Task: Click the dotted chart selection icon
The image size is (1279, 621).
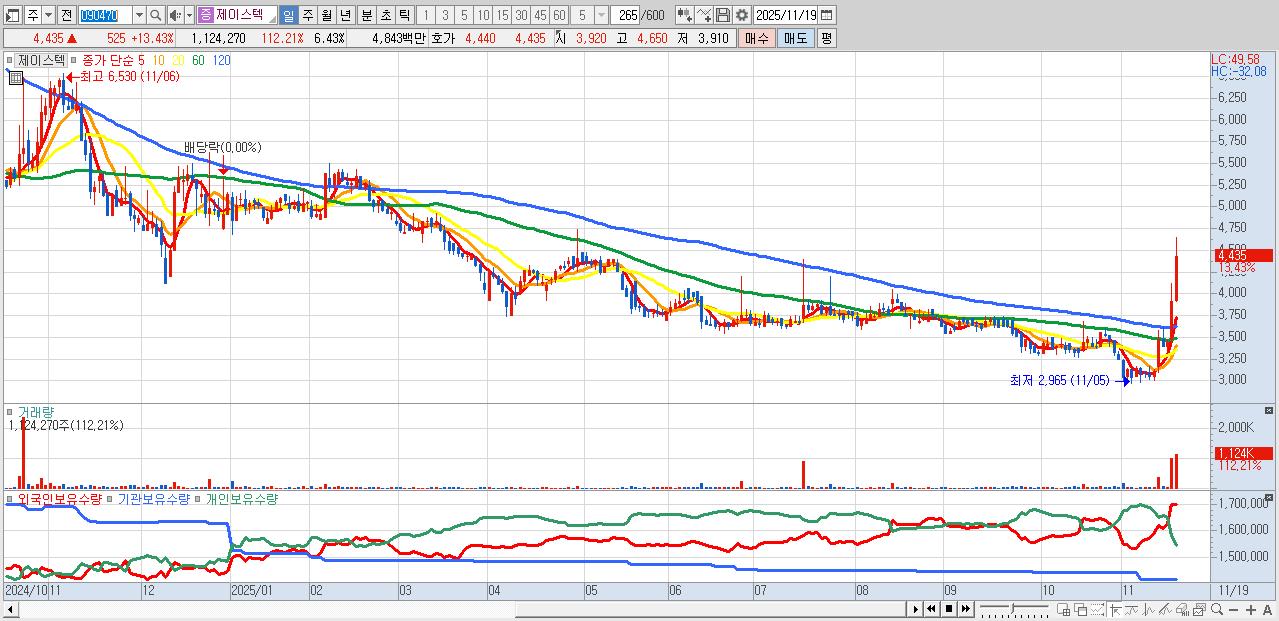Action: click(x=1099, y=609)
